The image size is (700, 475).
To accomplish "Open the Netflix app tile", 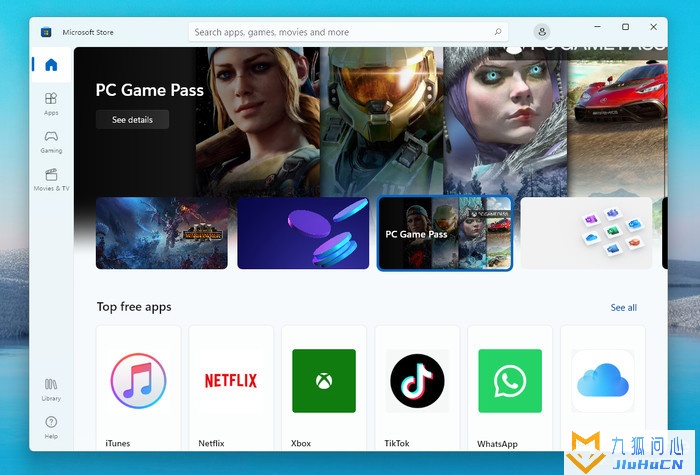I will (231, 388).
